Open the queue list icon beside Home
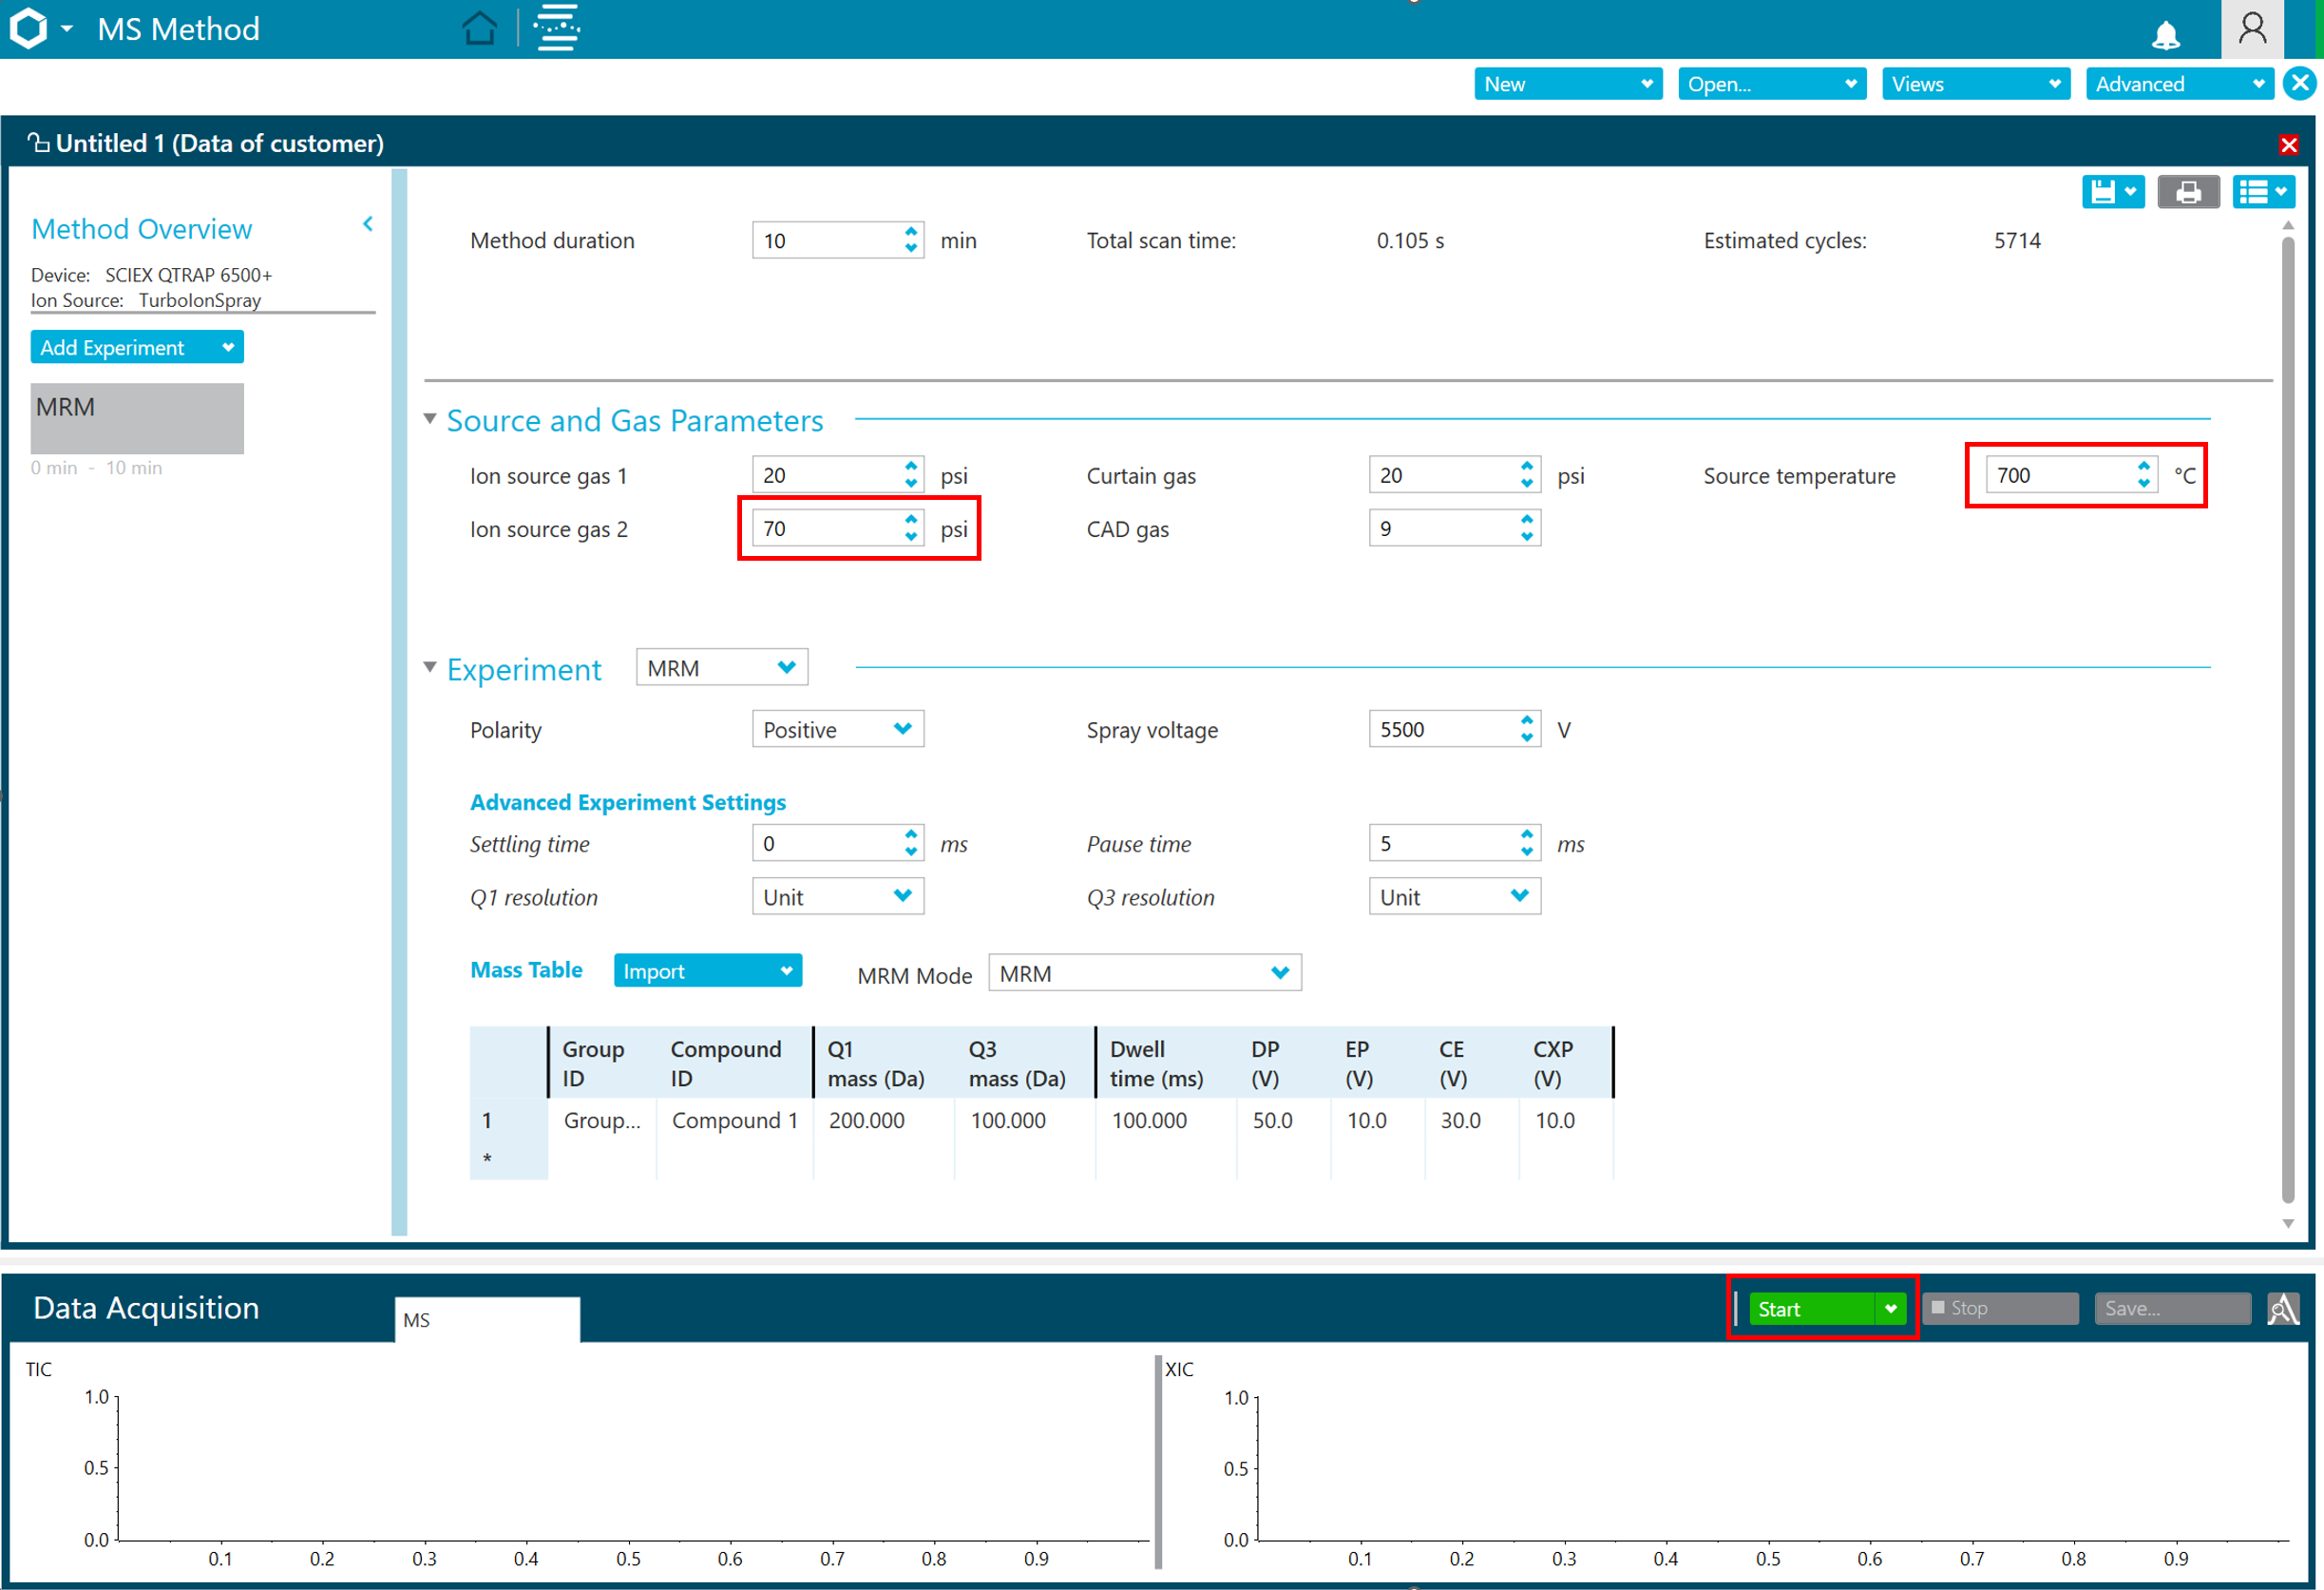2324x1590 pixels. [557, 28]
